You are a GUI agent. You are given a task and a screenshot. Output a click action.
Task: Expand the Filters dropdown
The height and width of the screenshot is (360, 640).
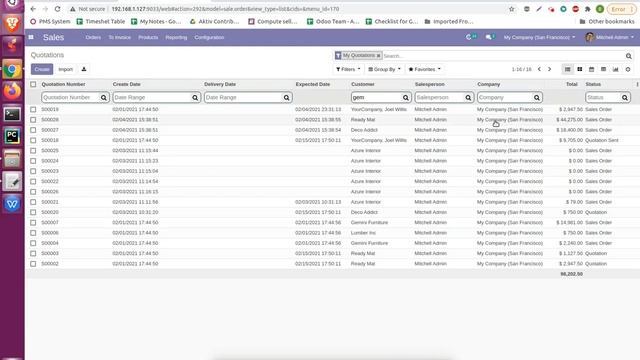(x=348, y=69)
